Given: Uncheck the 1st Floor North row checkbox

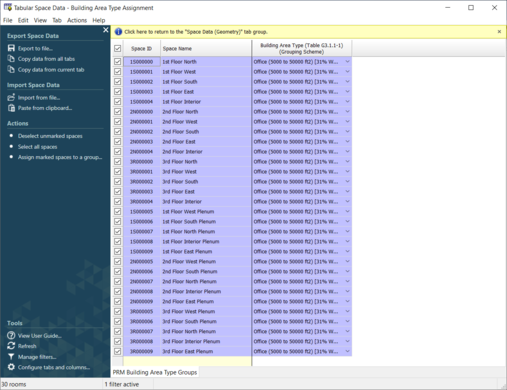Looking at the screenshot, I should (117, 61).
